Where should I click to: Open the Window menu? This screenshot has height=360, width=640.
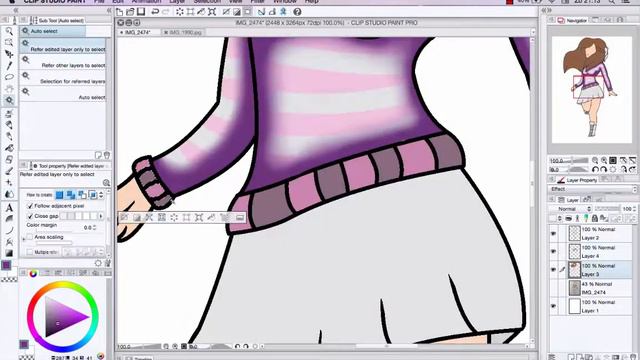click(284, 2)
